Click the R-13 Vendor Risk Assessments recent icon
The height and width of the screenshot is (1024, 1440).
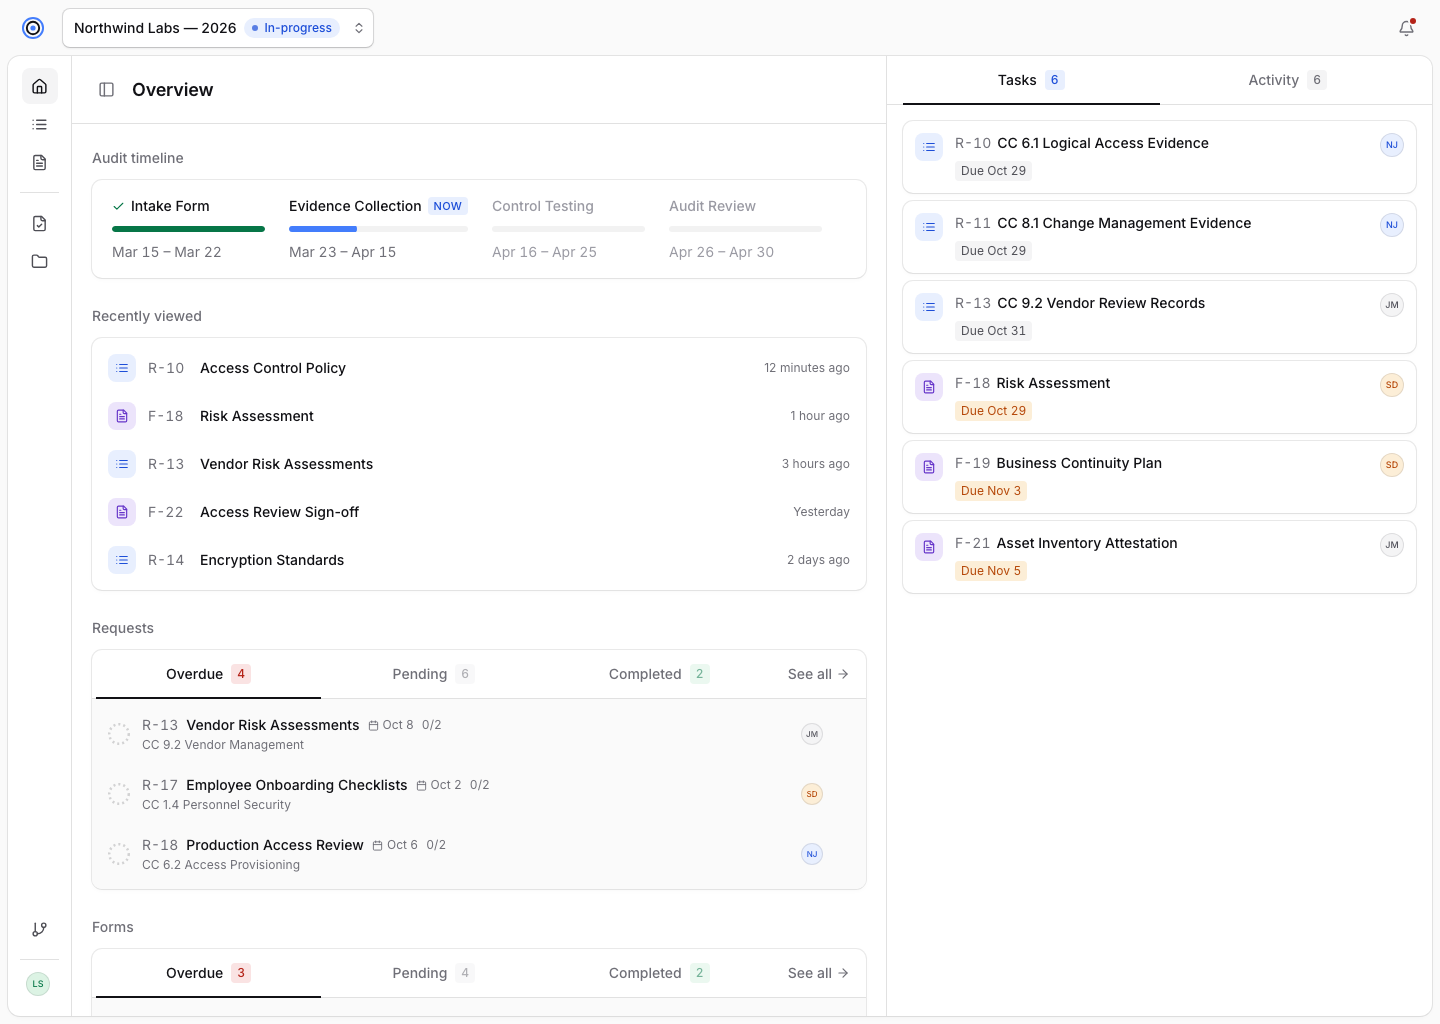coord(122,464)
